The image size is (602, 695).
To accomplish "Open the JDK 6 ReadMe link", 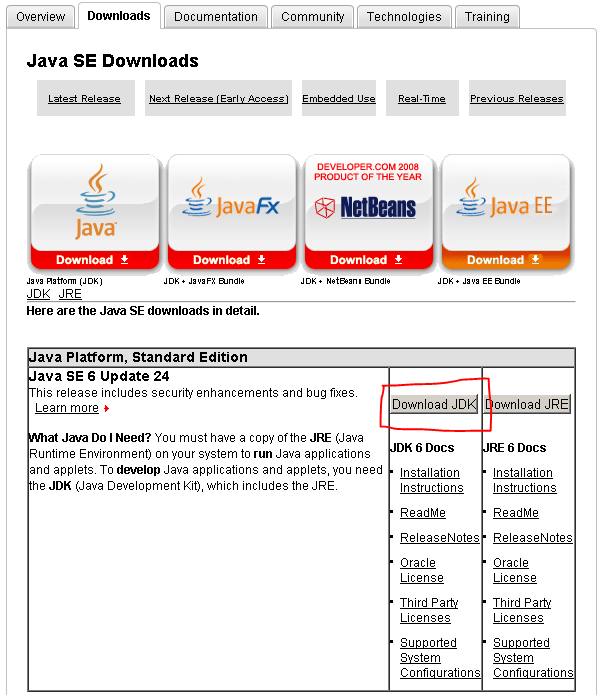I will click(x=423, y=513).
